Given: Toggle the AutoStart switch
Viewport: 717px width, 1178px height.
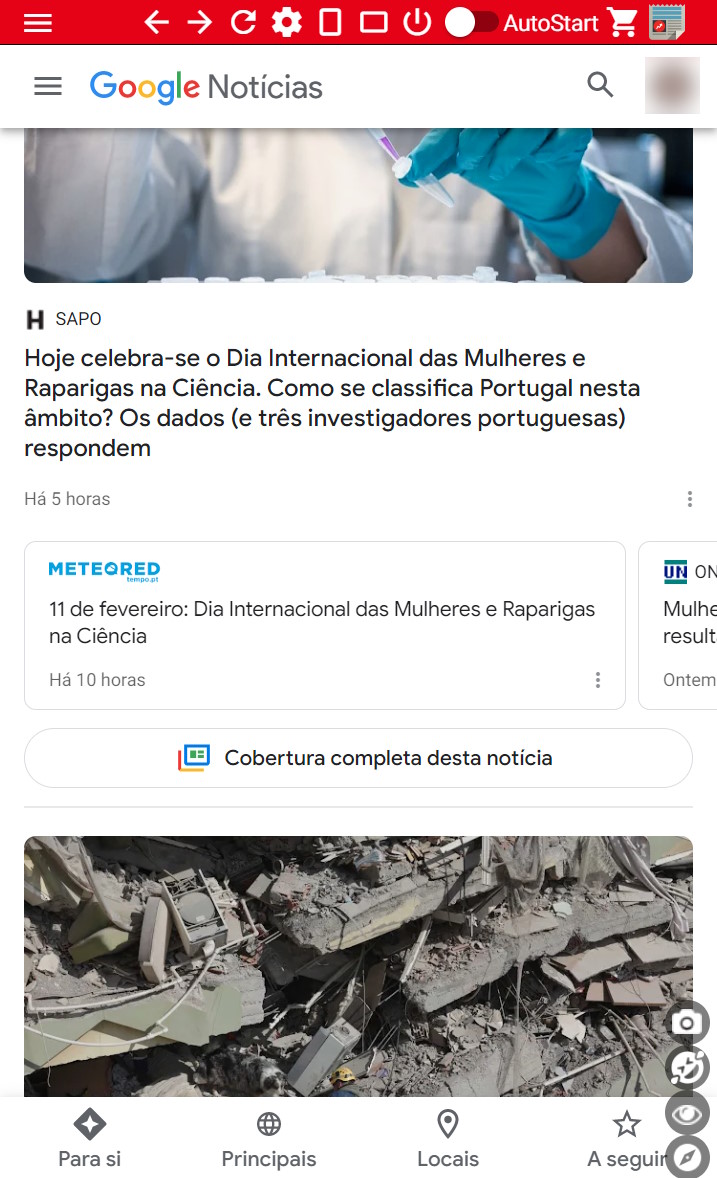Looking at the screenshot, I should tap(471, 23).
